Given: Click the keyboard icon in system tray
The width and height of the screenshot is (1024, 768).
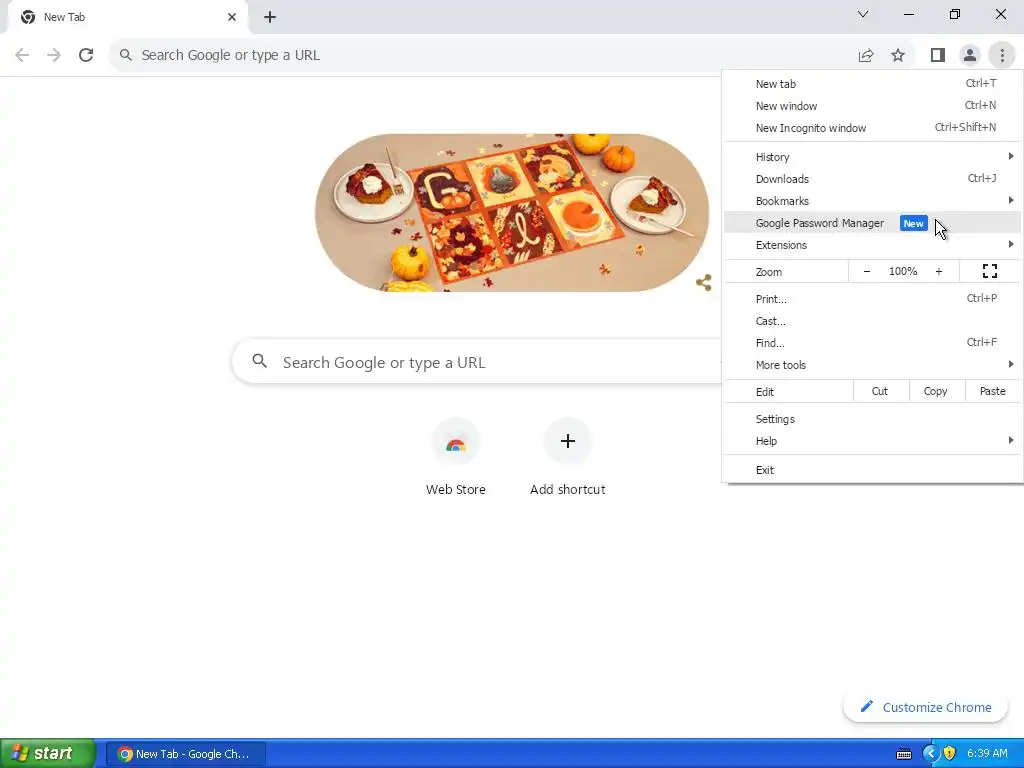Looking at the screenshot, I should pos(904,754).
